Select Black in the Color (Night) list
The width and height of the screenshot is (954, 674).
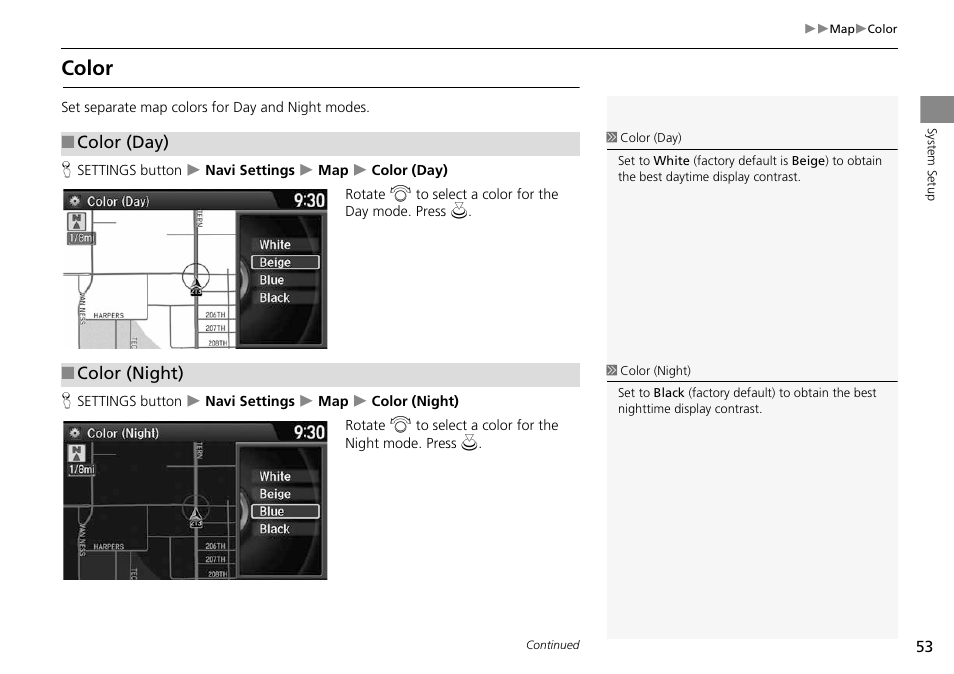point(285,529)
